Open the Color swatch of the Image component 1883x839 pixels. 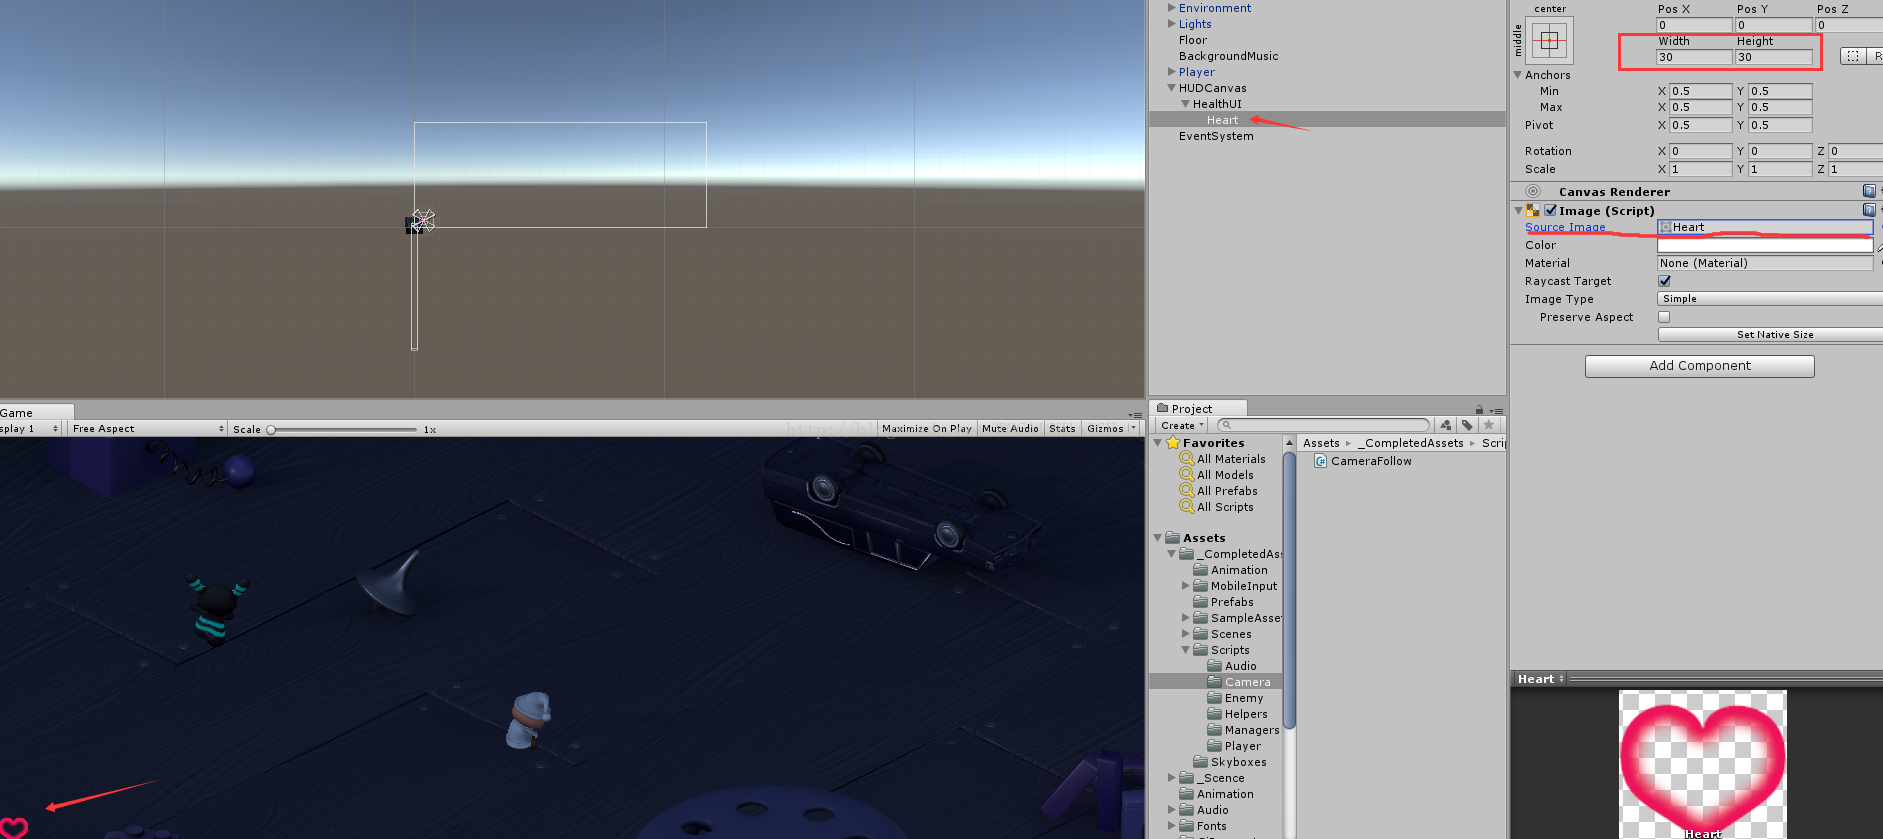pos(1765,245)
